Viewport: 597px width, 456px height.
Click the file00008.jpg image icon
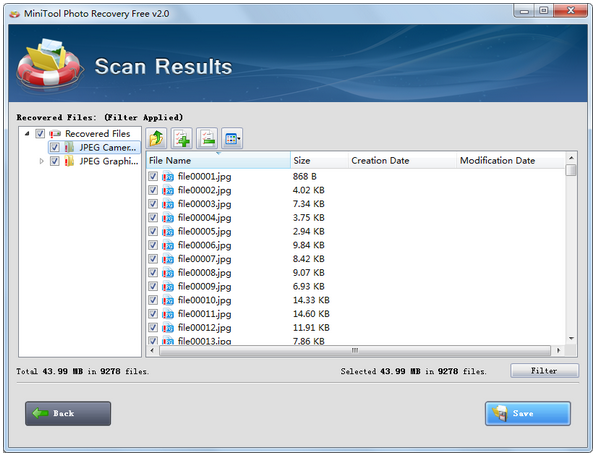pyautogui.click(x=168, y=273)
